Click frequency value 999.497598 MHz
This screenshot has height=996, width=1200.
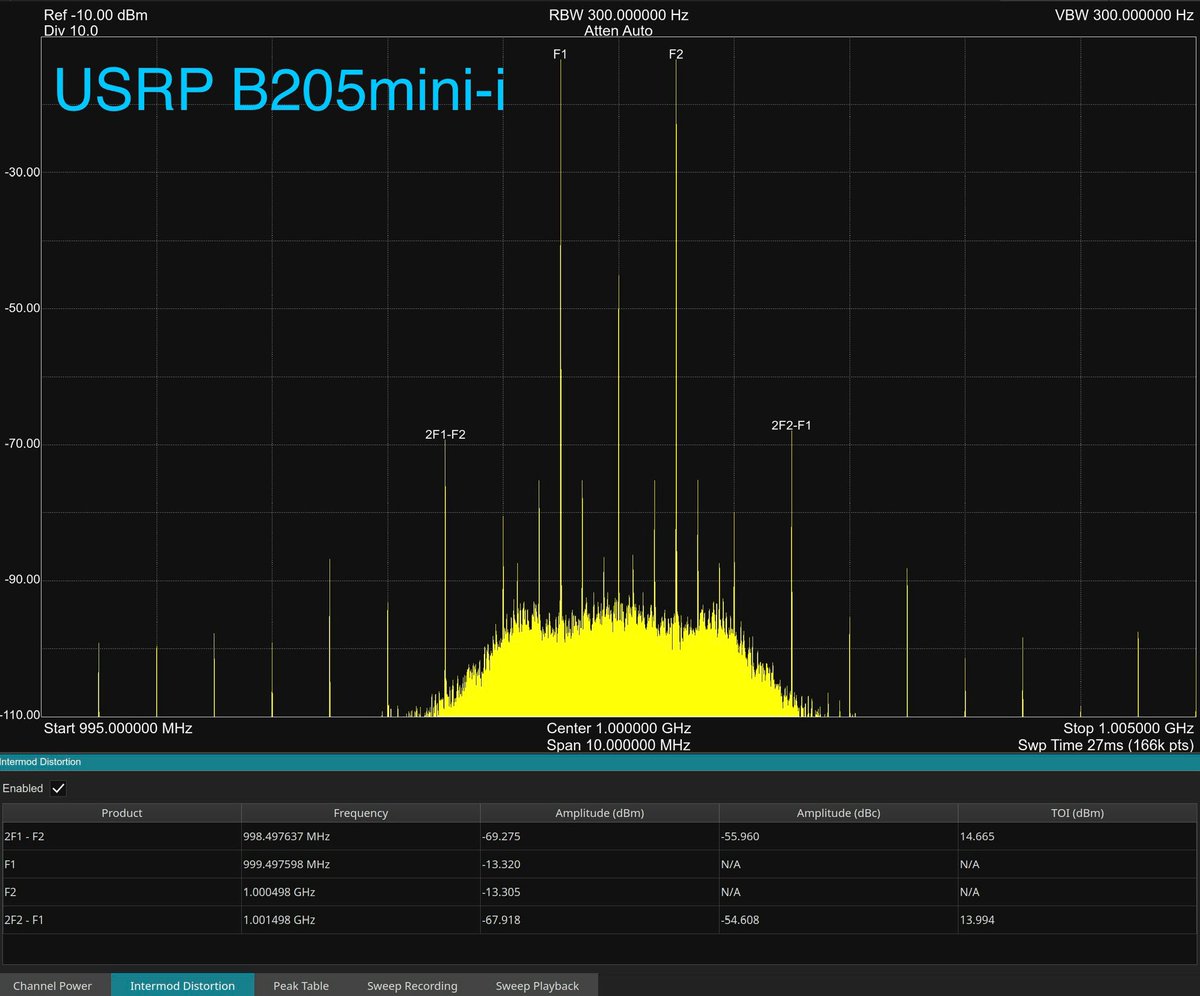pyautogui.click(x=287, y=864)
